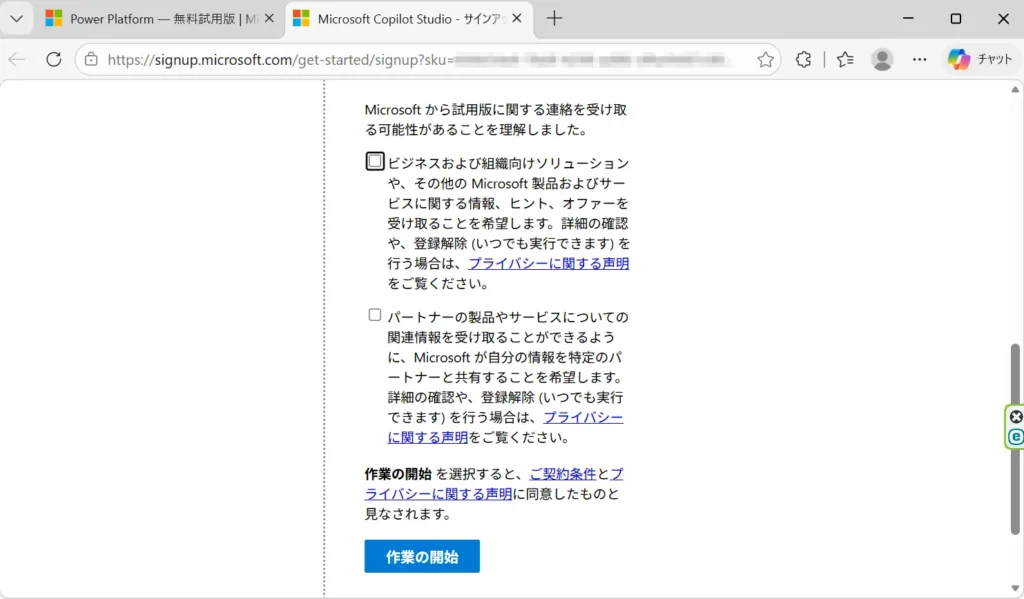Open the favorites list icon
This screenshot has height=599, width=1024.
click(x=845, y=60)
